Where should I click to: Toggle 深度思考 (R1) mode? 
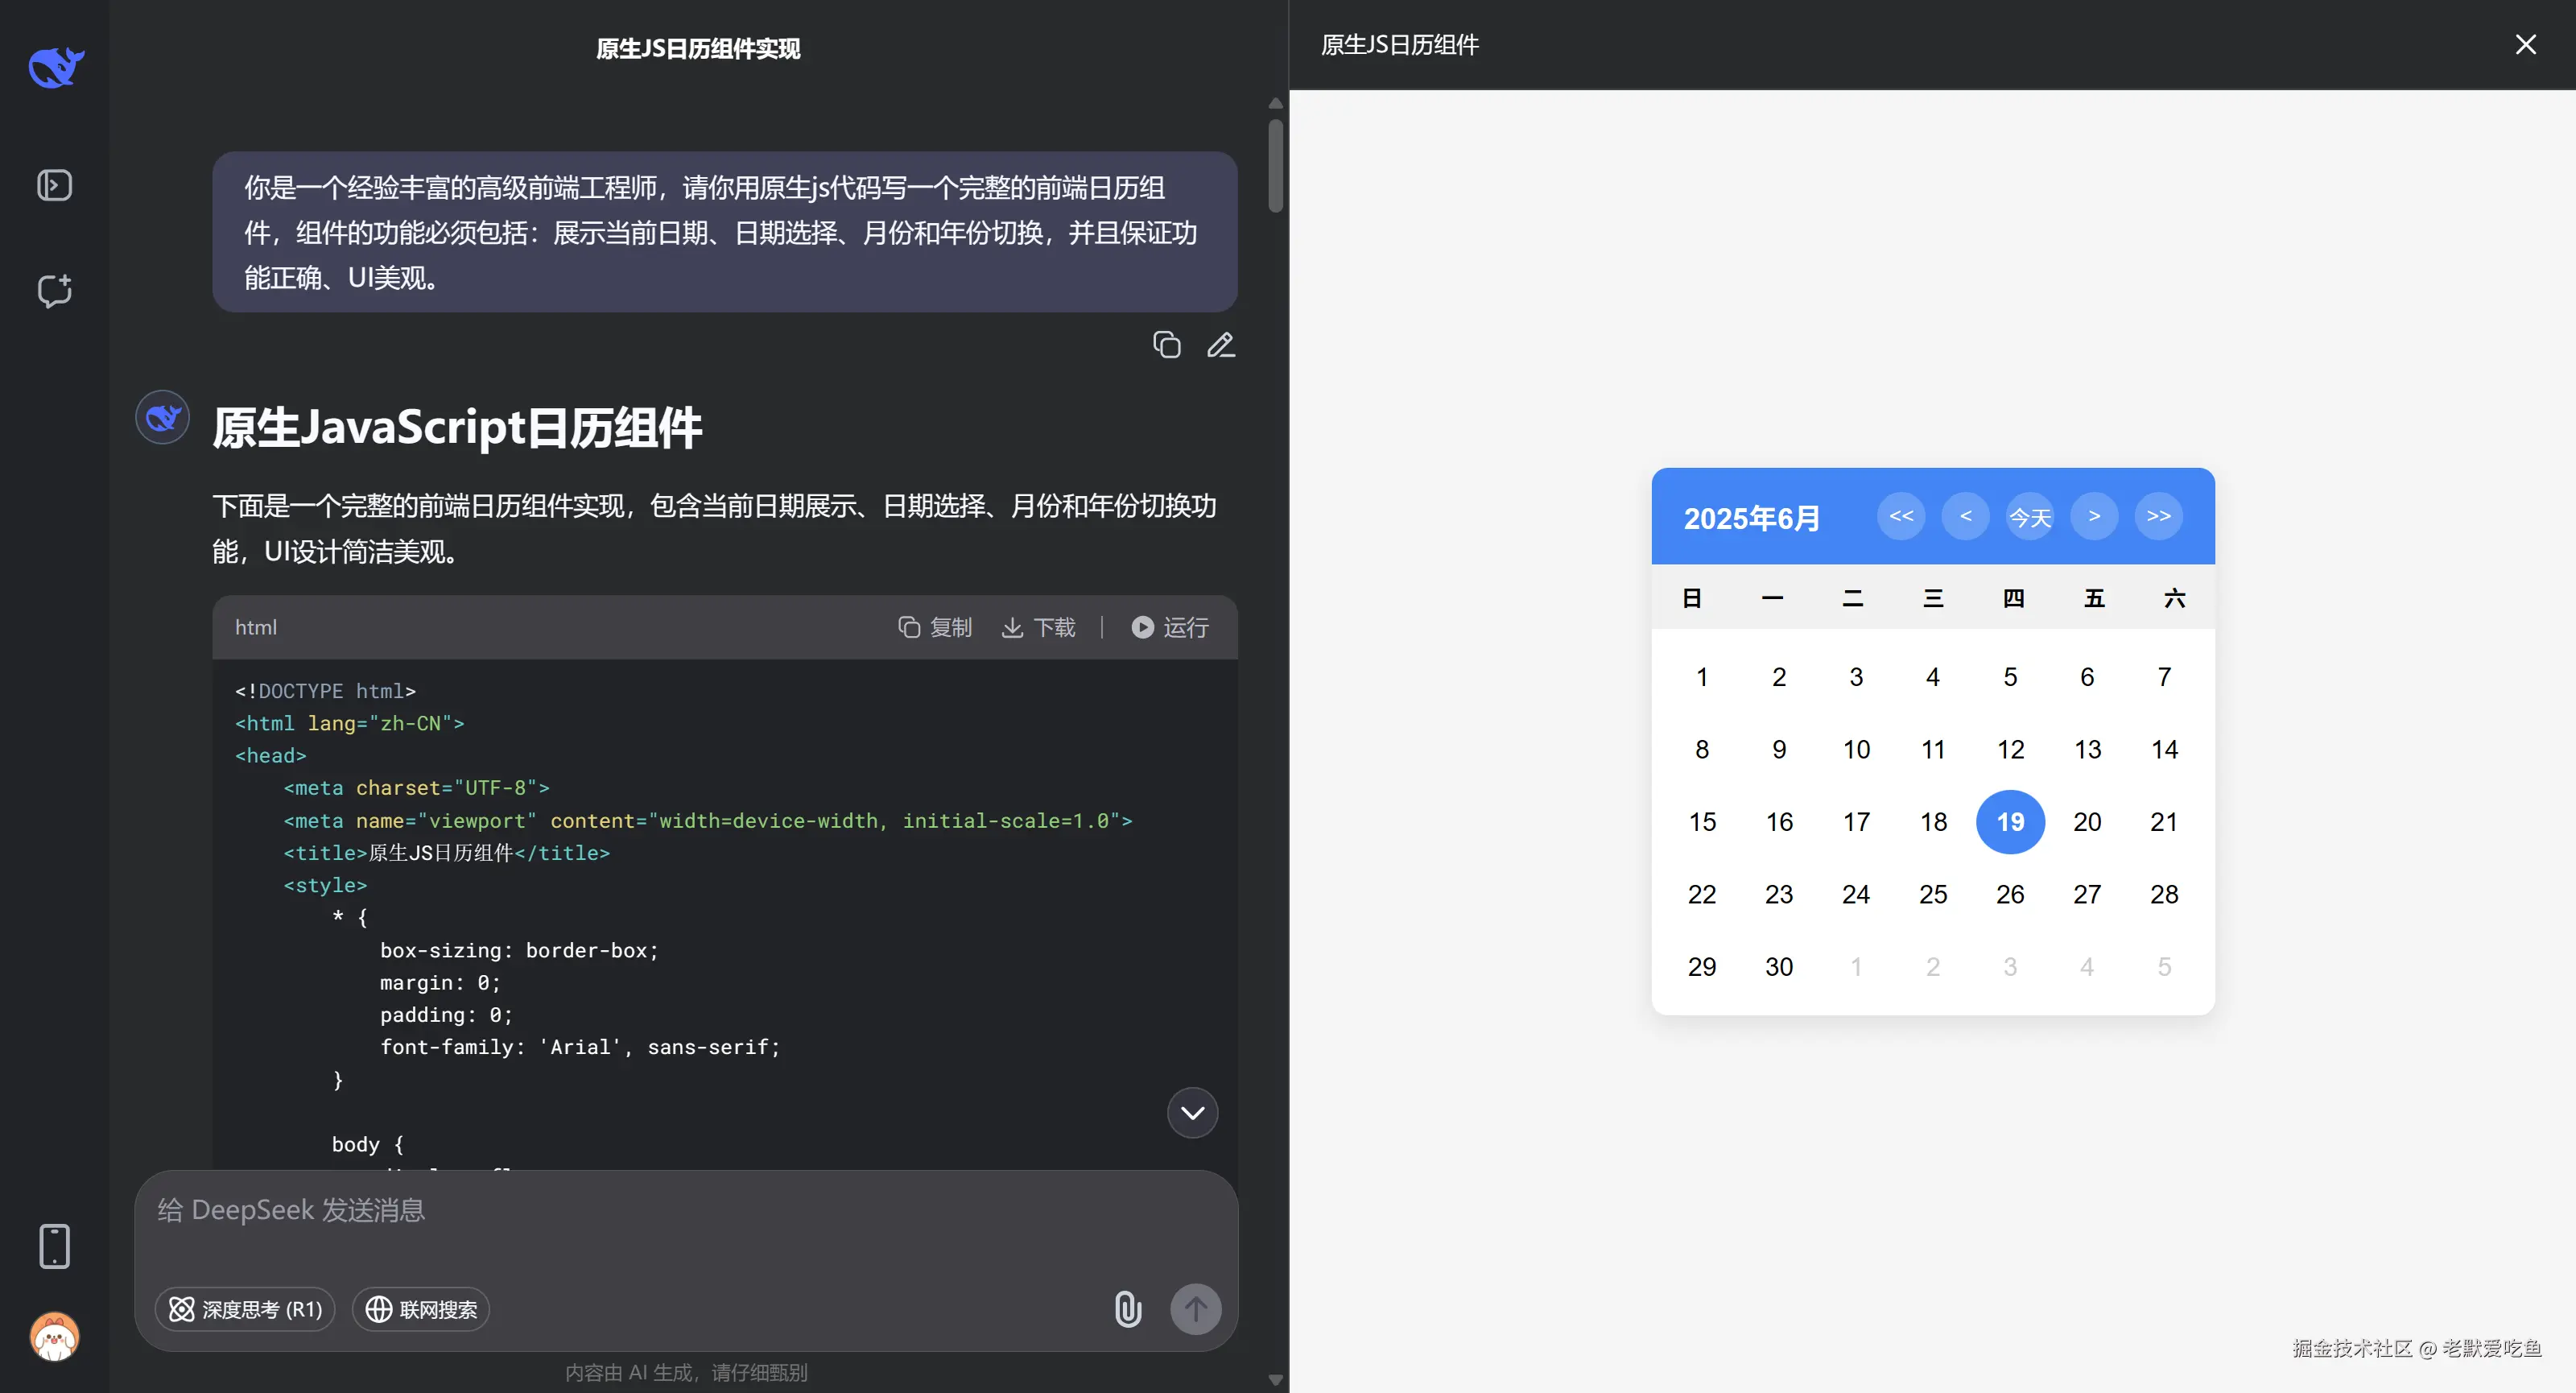point(245,1309)
